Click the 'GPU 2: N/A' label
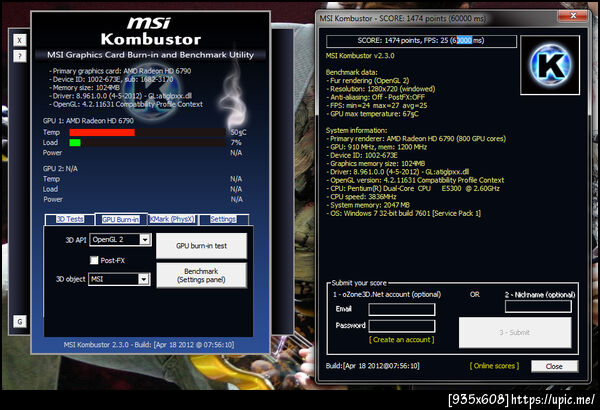The image size is (600, 410). point(60,169)
